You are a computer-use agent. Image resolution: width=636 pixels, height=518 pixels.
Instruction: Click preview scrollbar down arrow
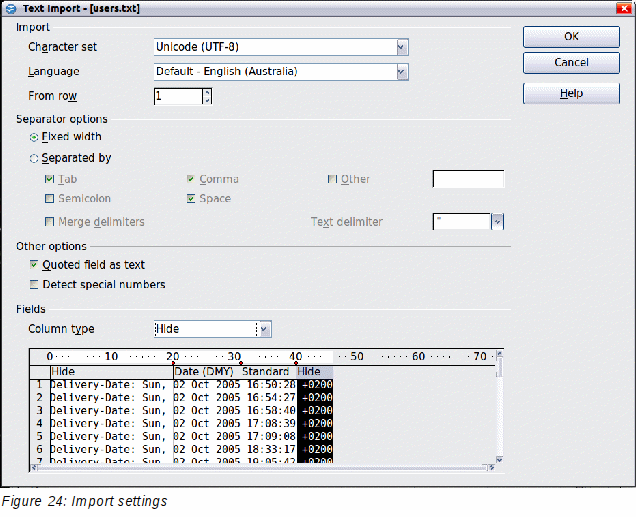499,460
